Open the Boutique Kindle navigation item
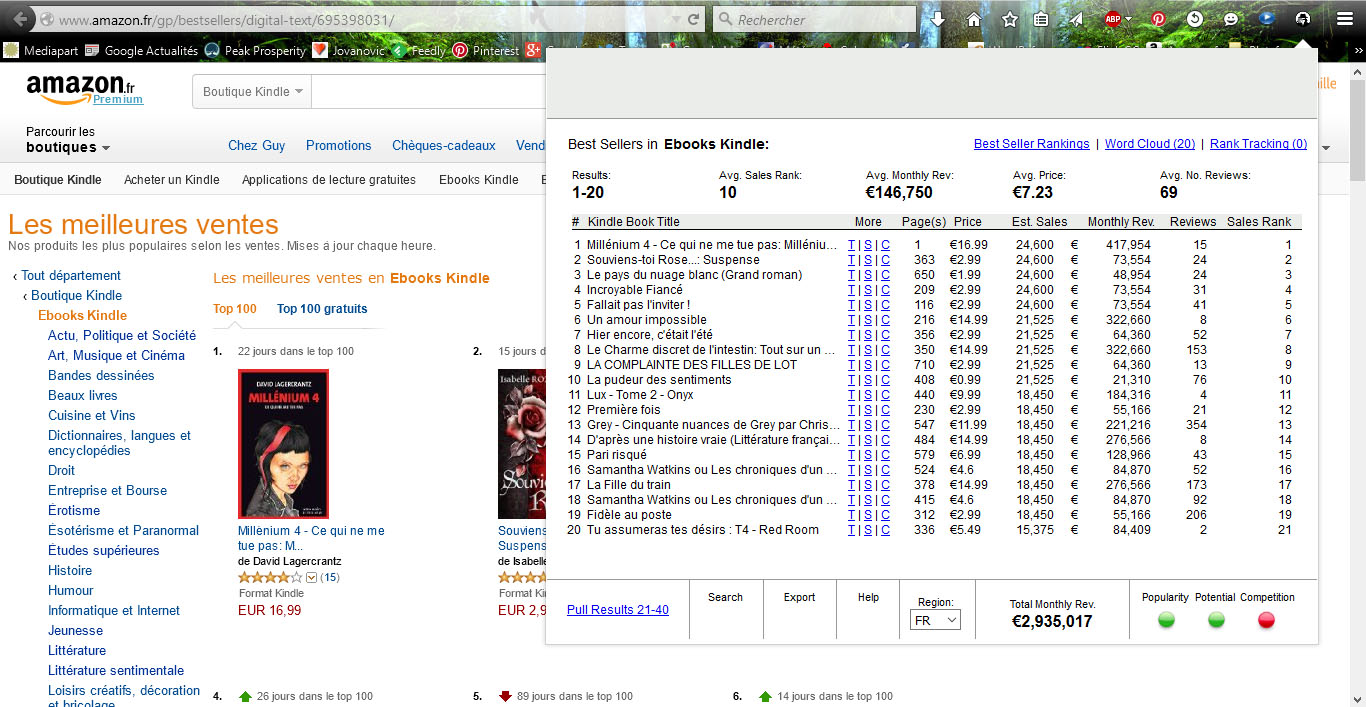The height and width of the screenshot is (707, 1366). 58,180
